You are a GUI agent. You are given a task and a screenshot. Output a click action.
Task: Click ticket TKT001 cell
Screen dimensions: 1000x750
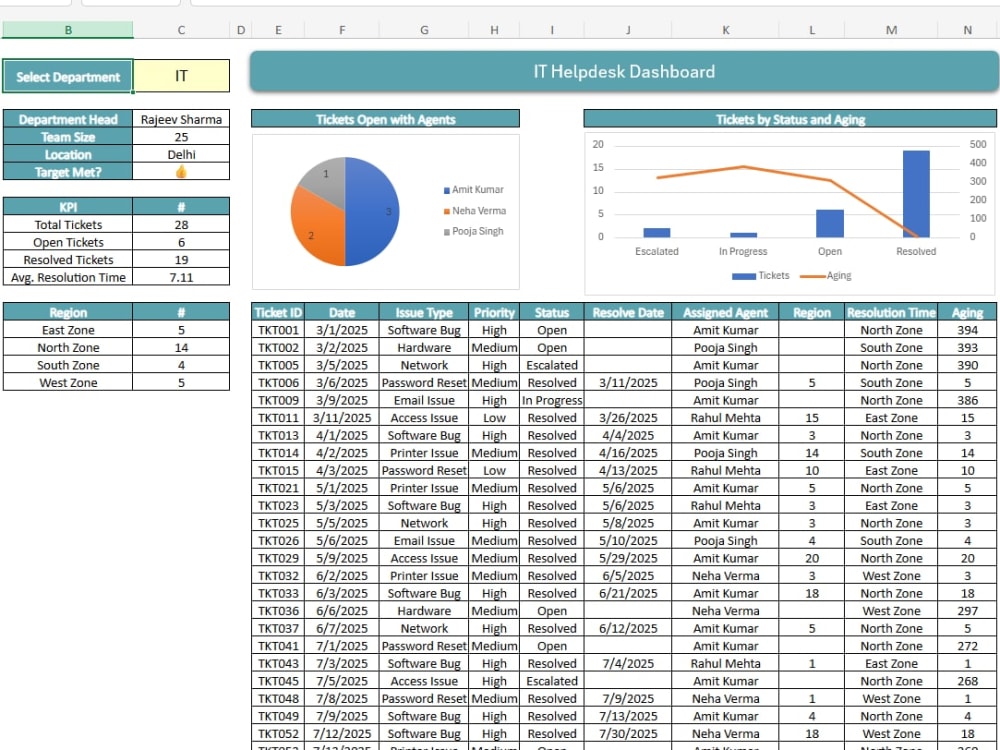278,330
